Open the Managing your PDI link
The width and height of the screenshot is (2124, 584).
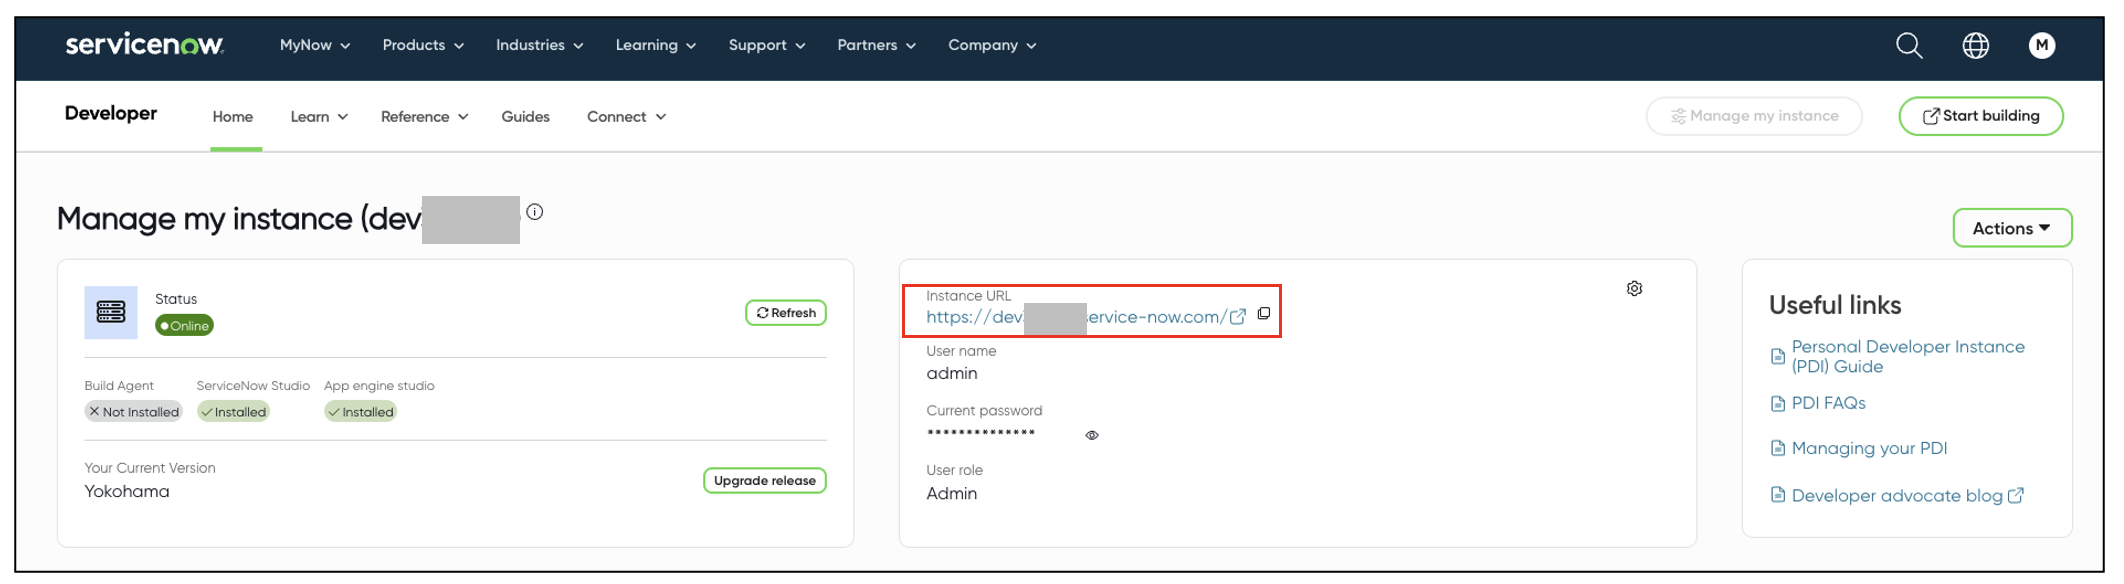coord(1869,448)
